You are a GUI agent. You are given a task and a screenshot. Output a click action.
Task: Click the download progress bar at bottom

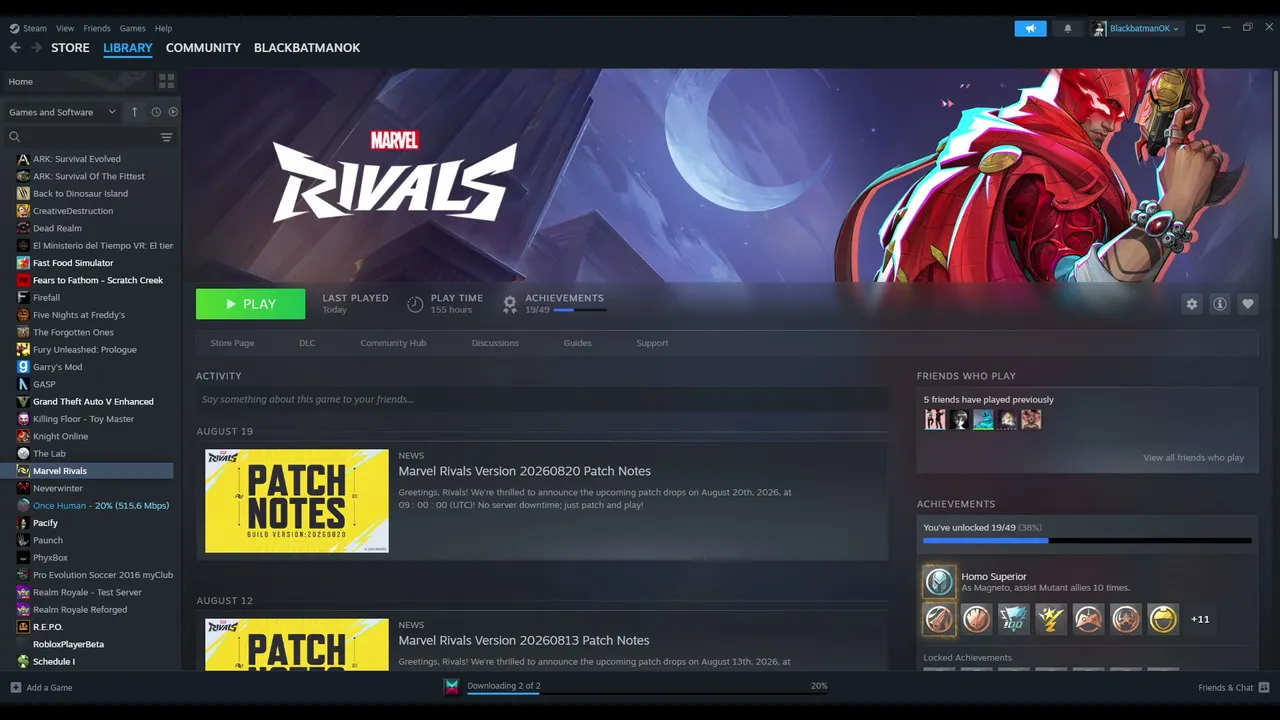click(647, 694)
